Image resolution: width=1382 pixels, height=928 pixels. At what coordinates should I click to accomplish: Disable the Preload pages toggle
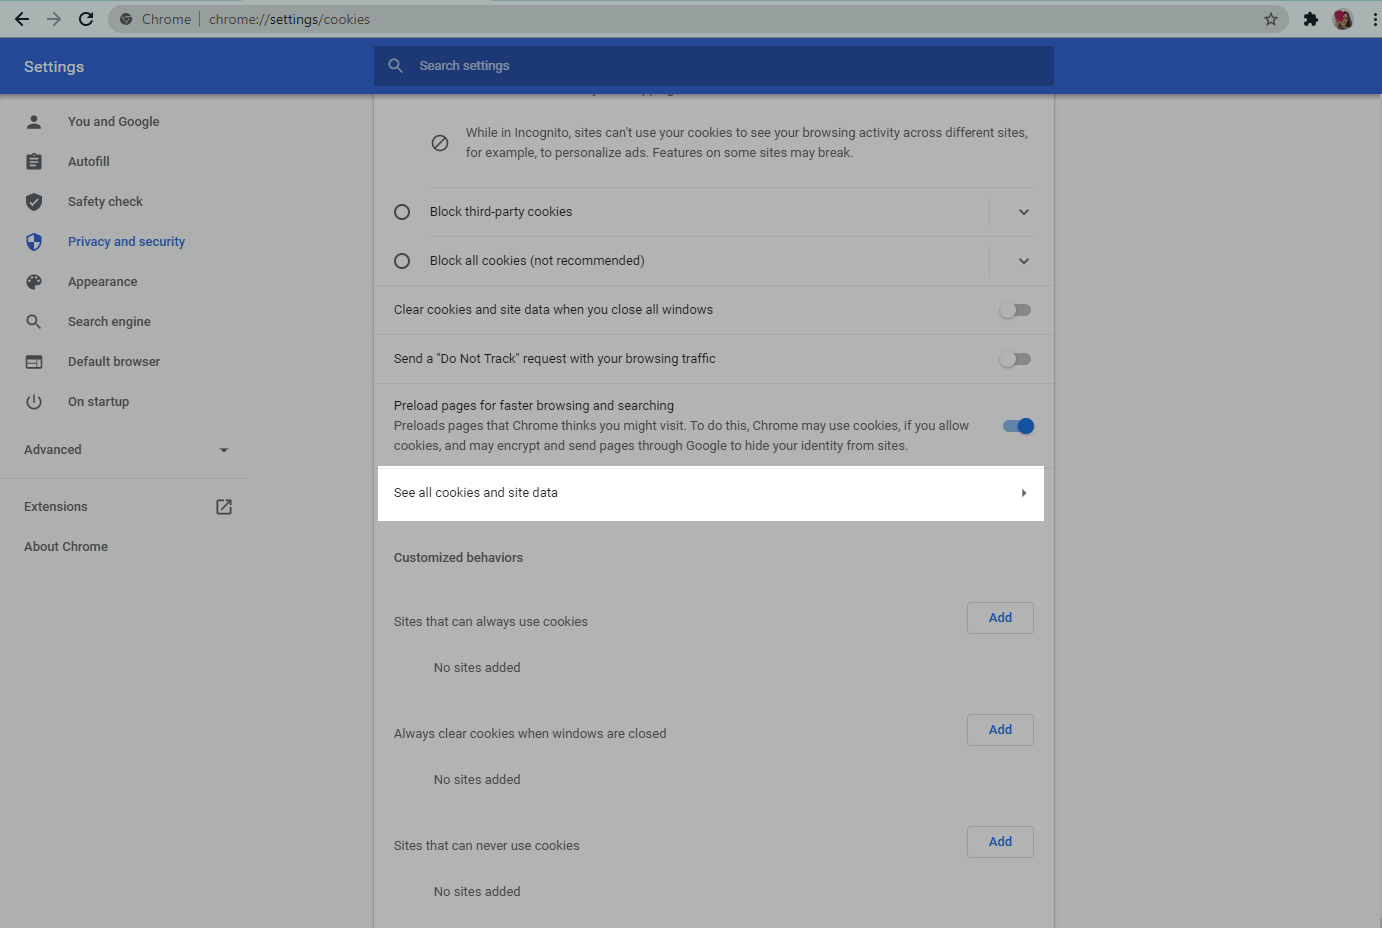point(1018,426)
